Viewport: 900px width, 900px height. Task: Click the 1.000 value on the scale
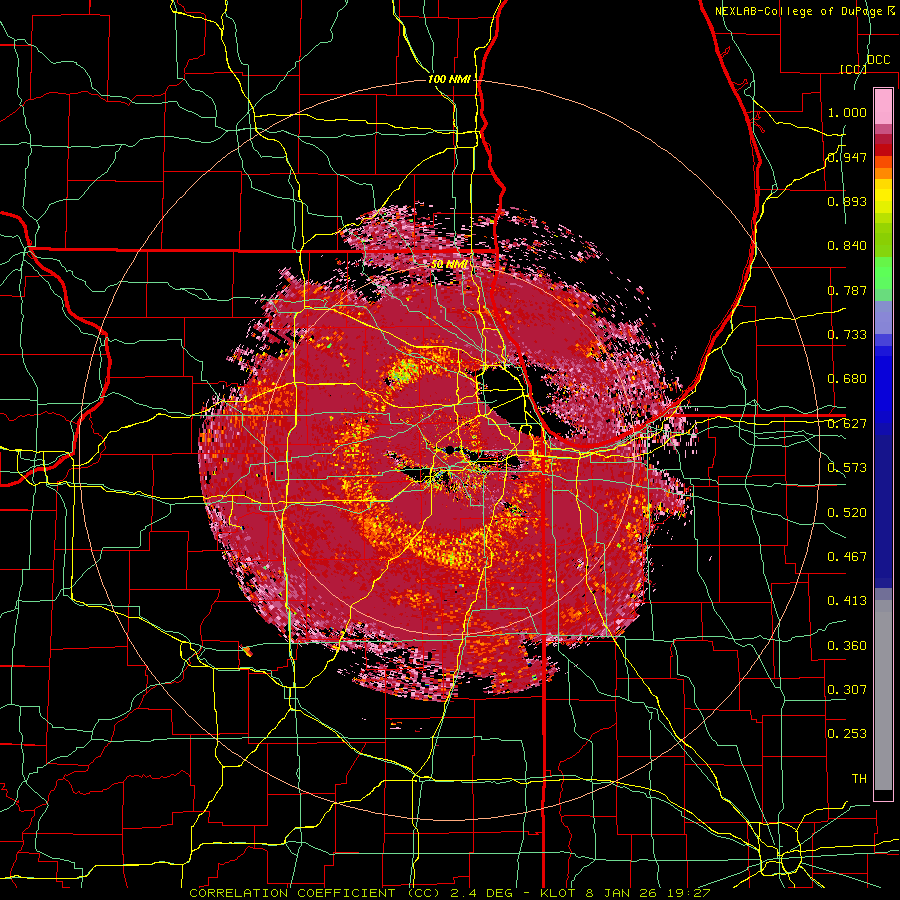point(847,112)
